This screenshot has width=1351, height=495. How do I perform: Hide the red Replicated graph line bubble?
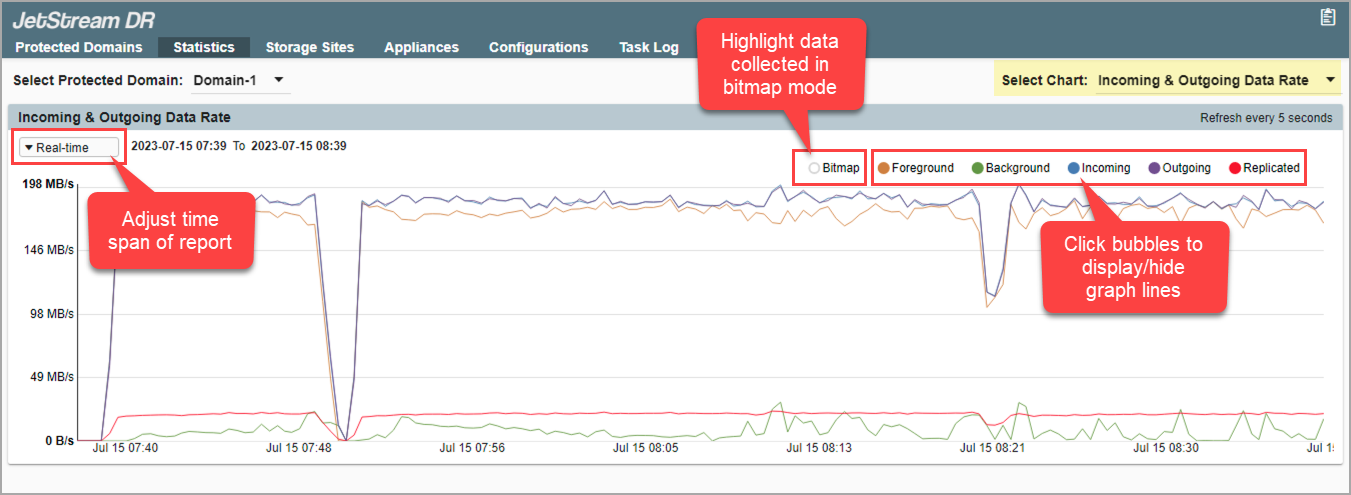coord(1234,168)
